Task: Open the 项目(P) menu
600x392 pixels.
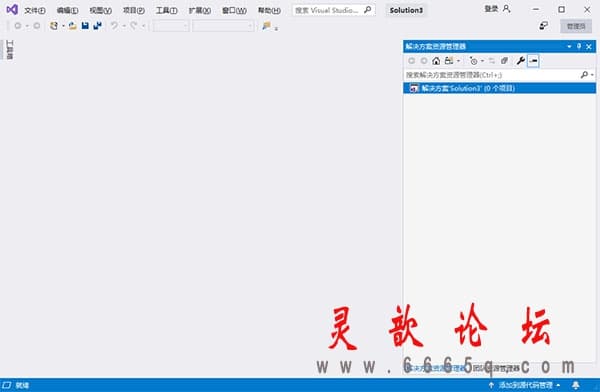Action: click(134, 10)
